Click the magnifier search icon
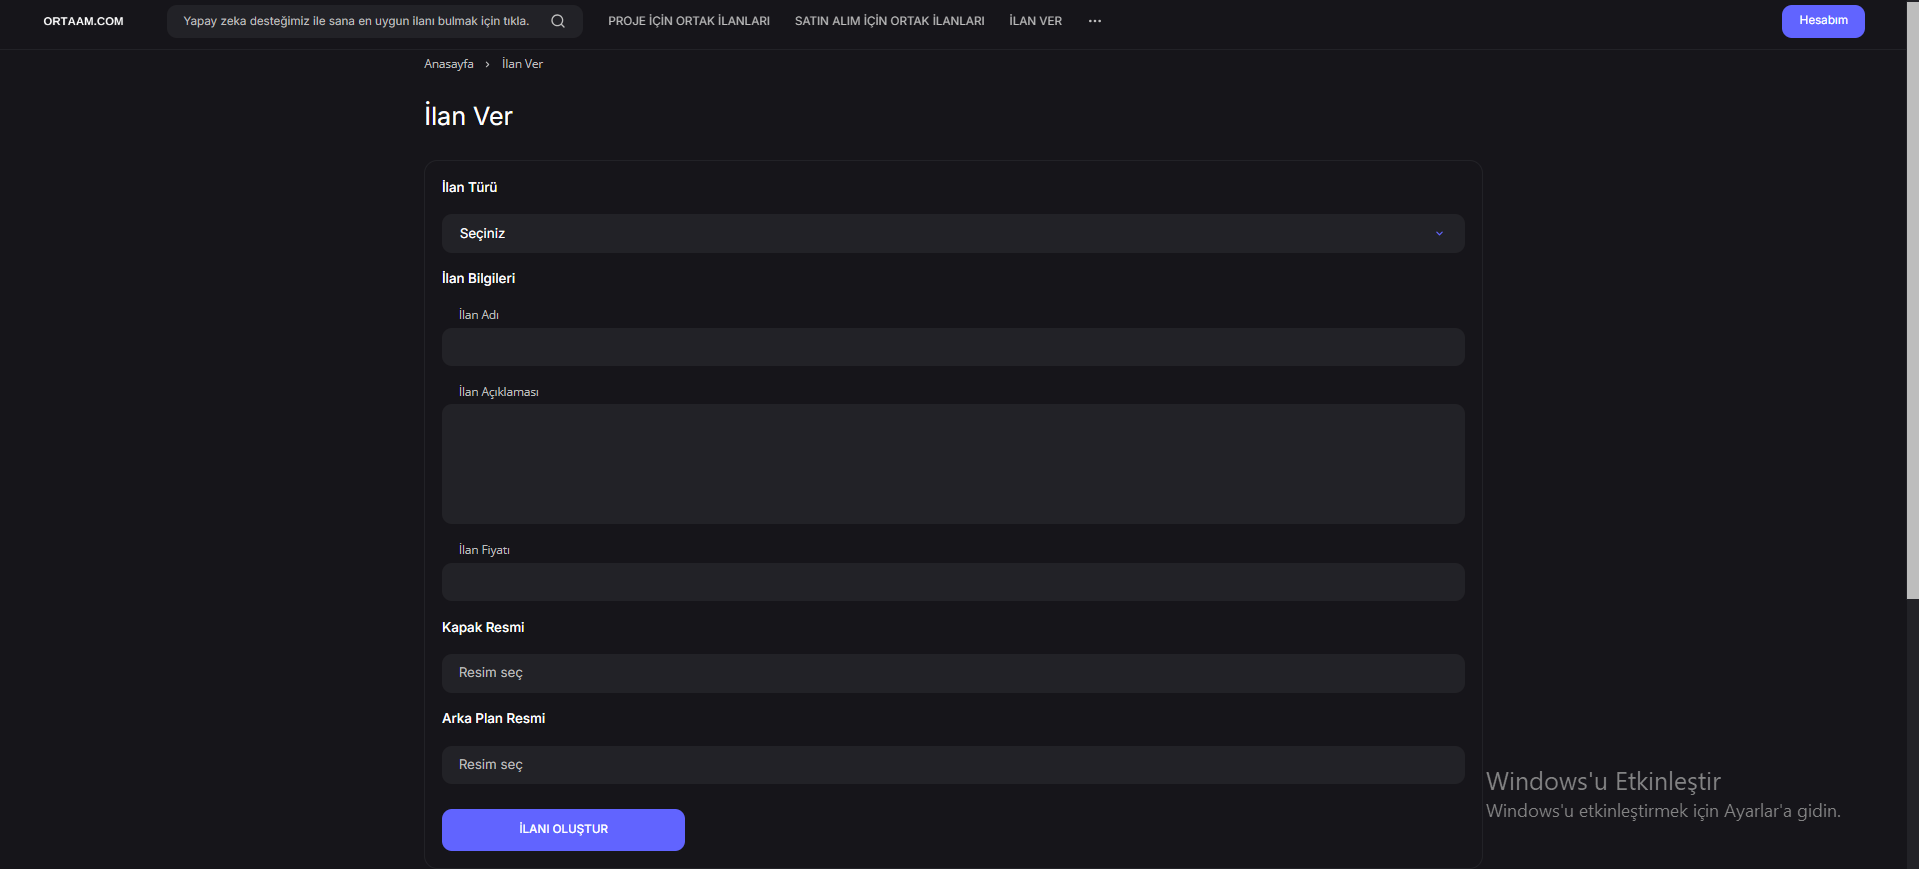The height and width of the screenshot is (869, 1919). 558,21
